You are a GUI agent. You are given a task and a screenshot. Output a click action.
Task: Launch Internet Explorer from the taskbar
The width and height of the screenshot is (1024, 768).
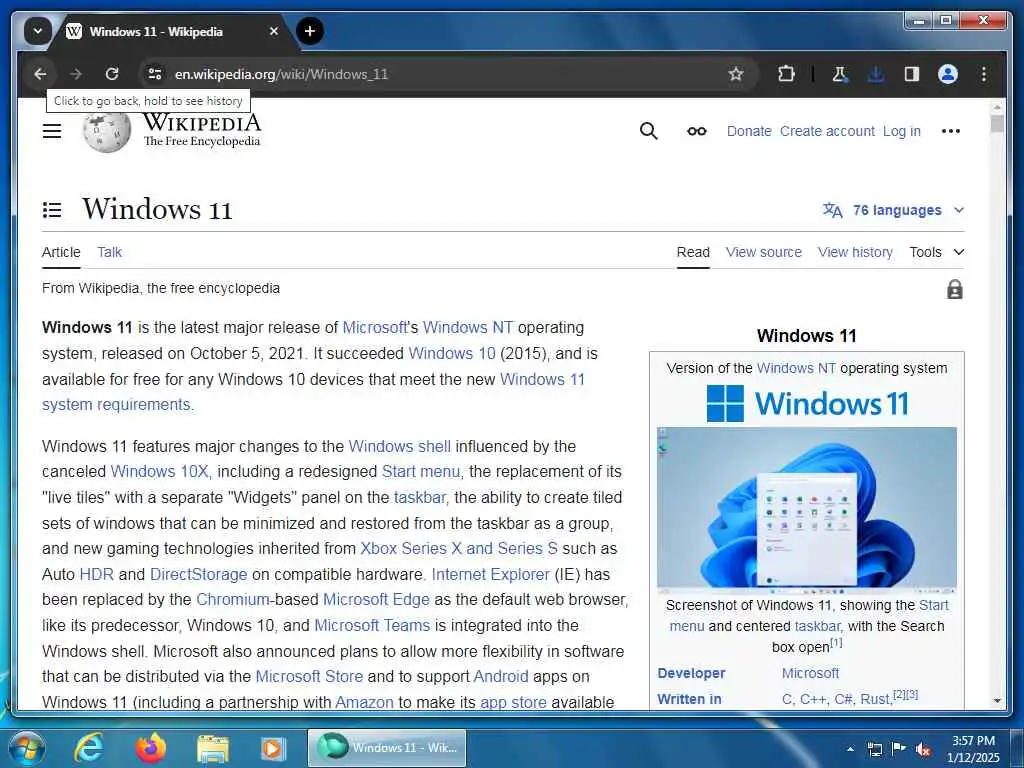89,748
